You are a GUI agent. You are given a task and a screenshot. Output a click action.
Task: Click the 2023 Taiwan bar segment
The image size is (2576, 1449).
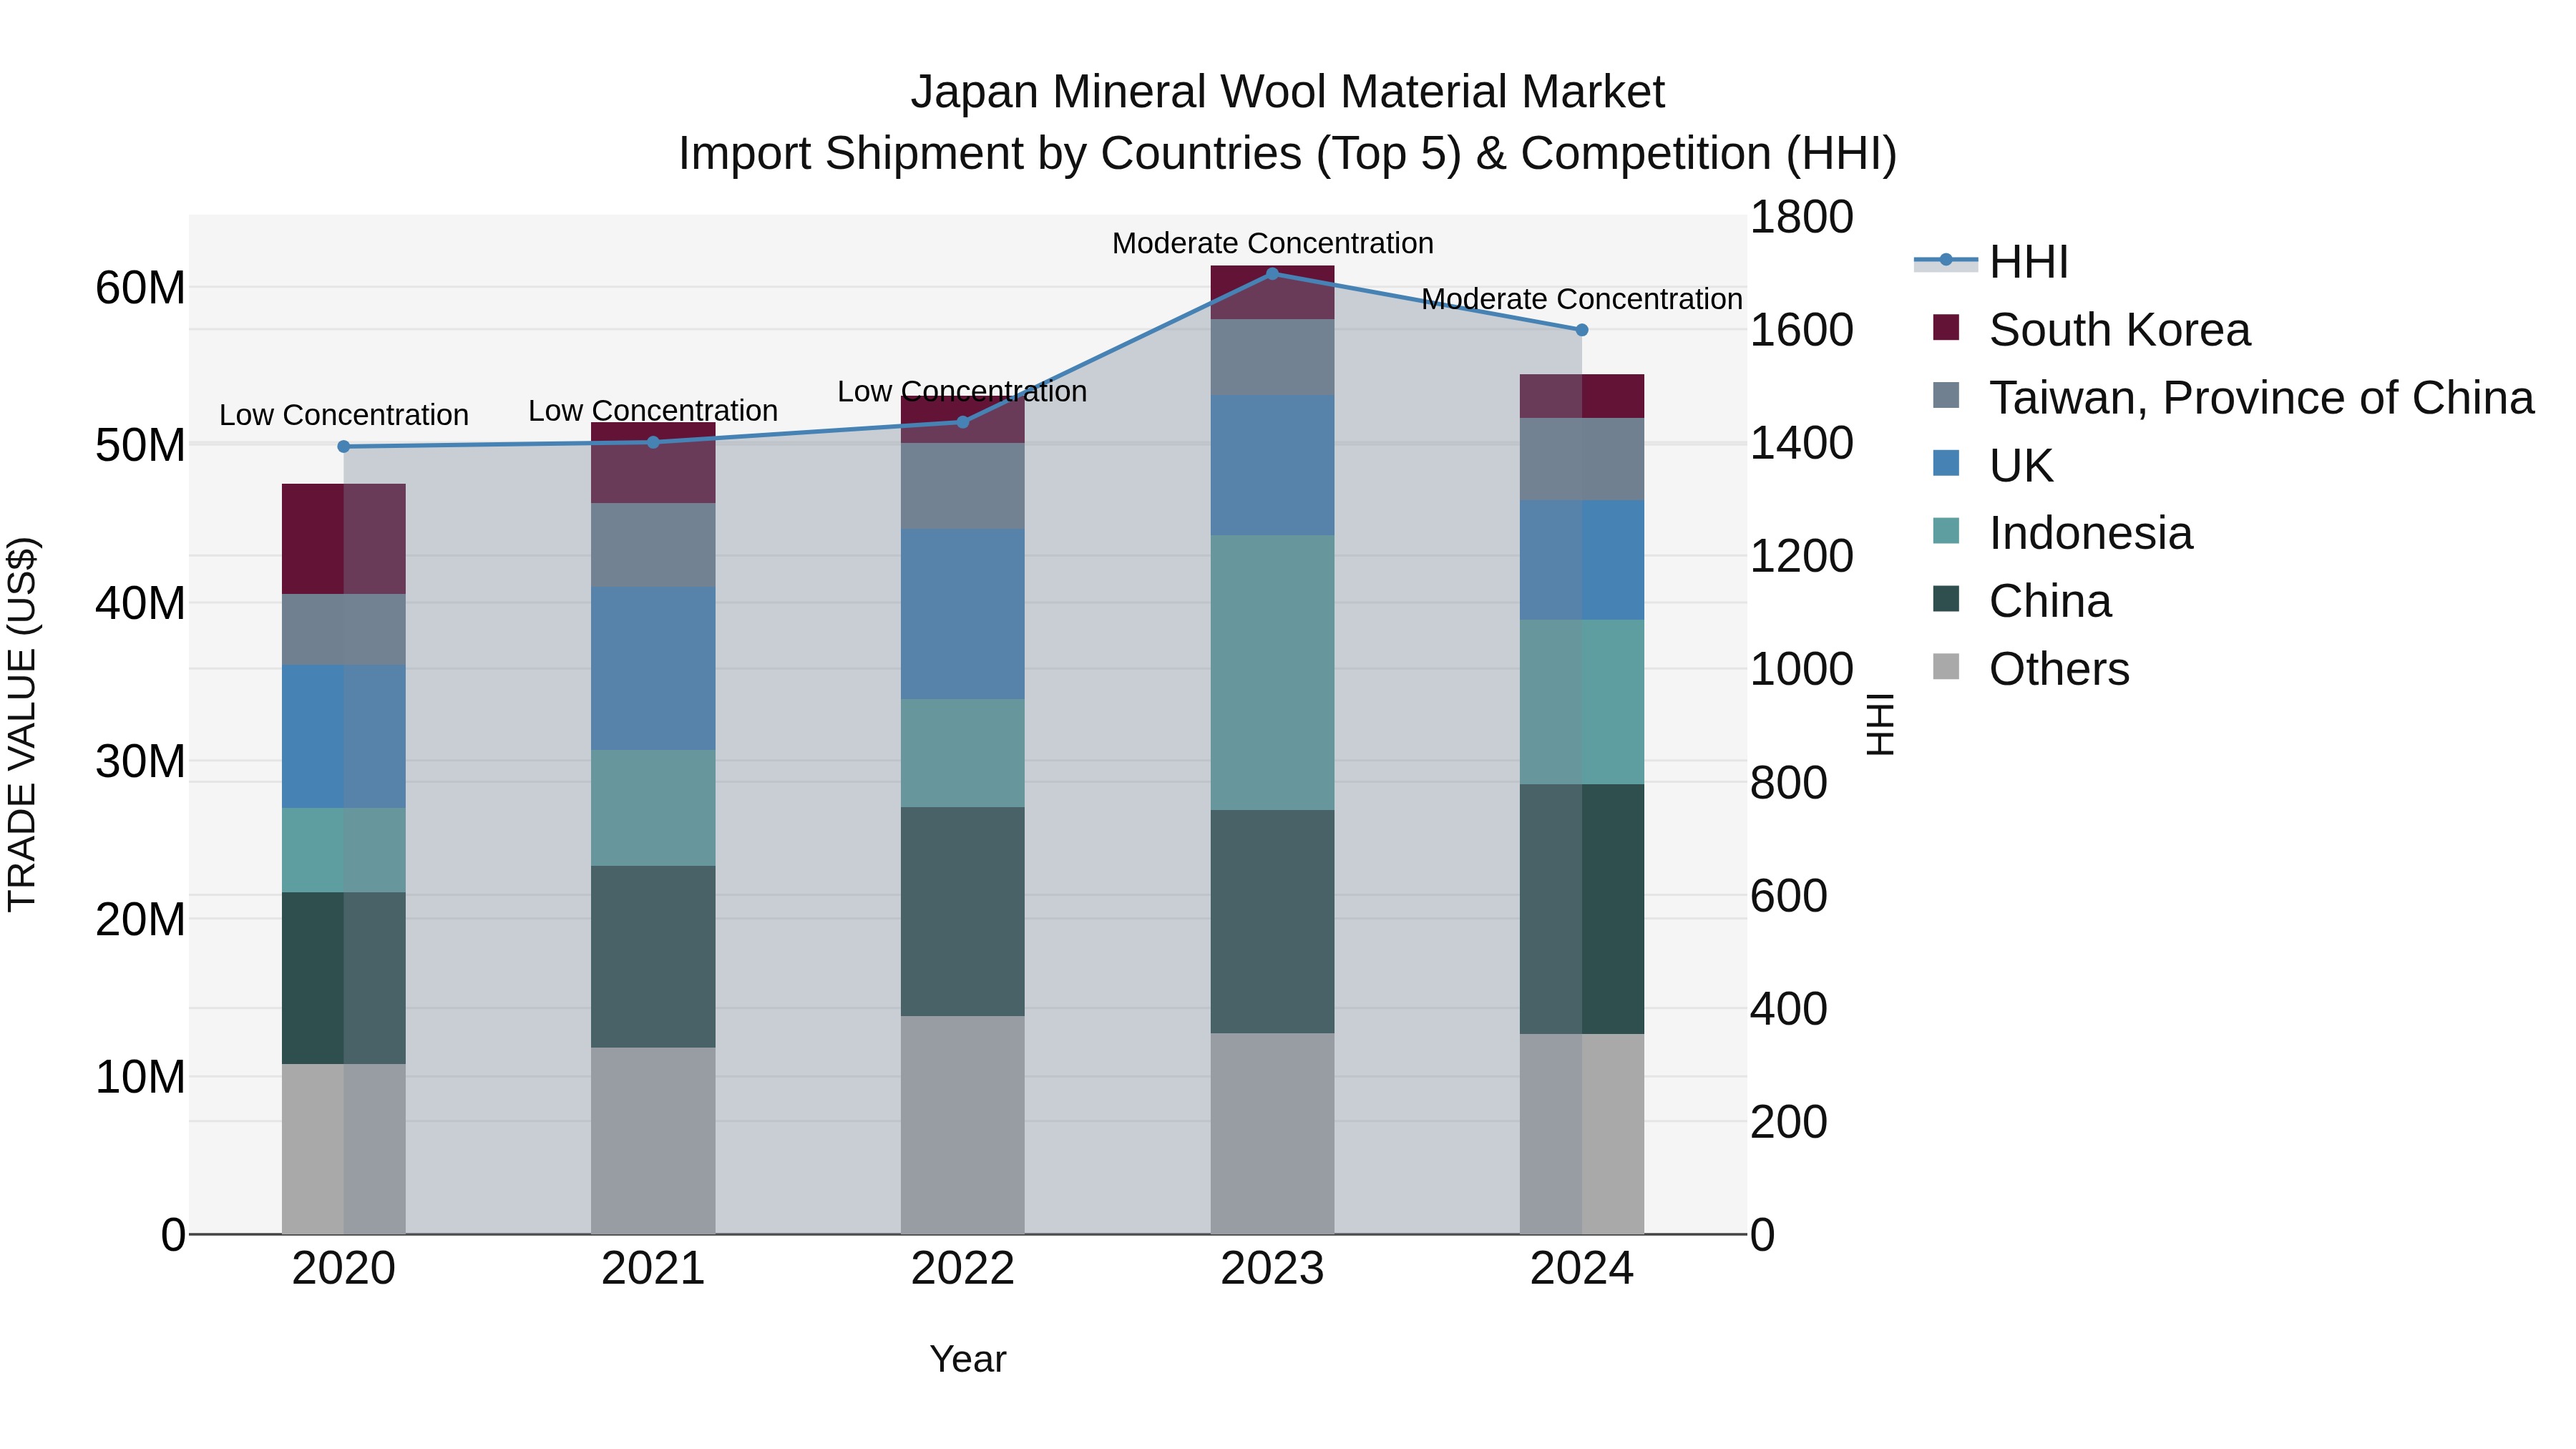(1272, 357)
